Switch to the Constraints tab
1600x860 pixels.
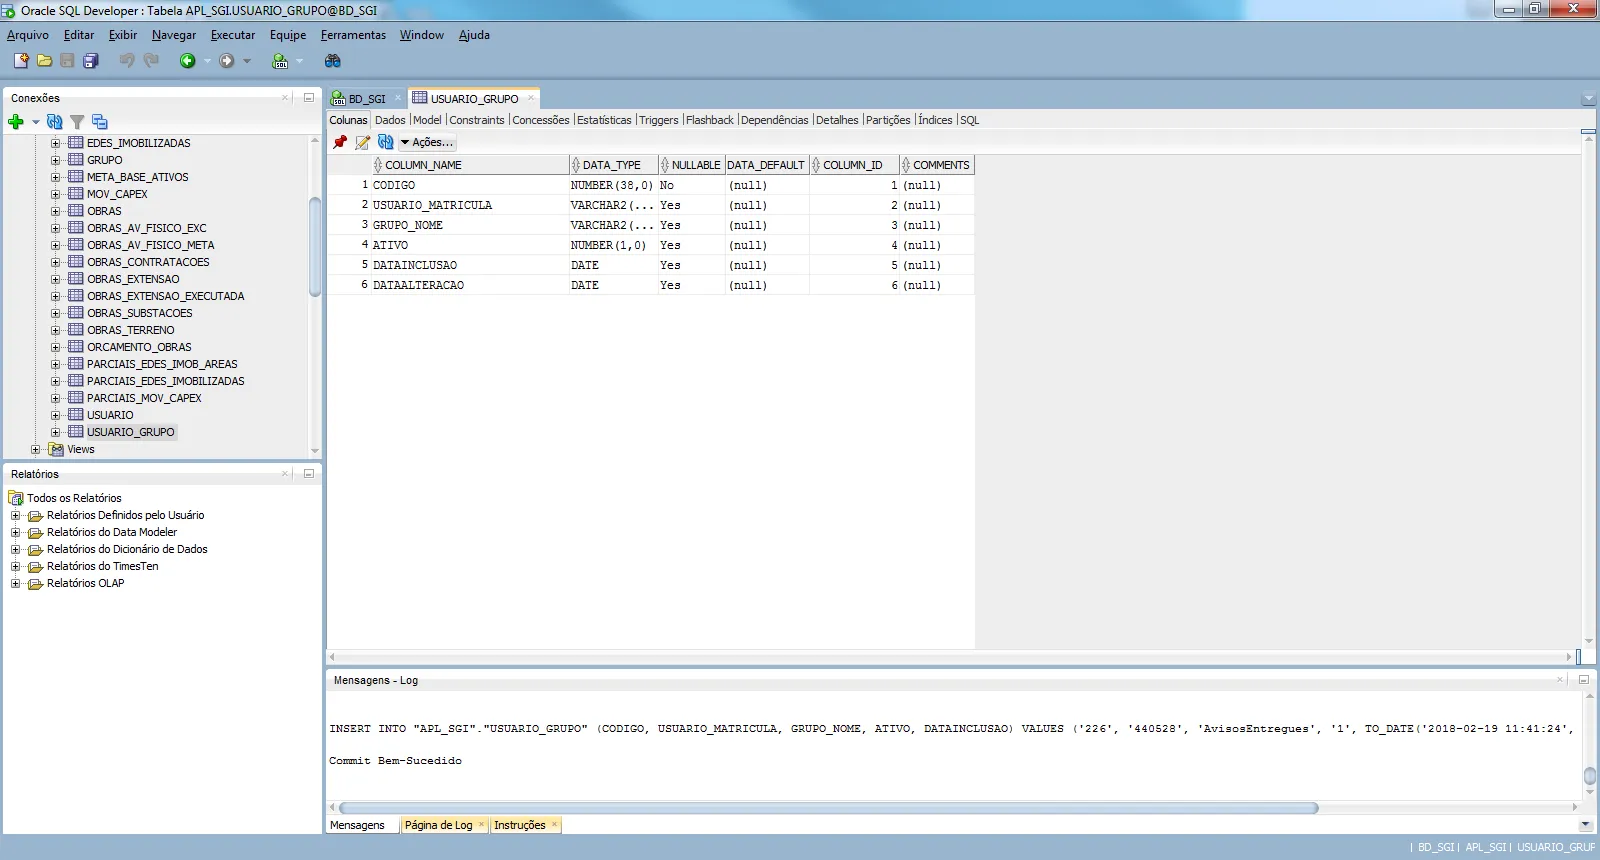(477, 120)
